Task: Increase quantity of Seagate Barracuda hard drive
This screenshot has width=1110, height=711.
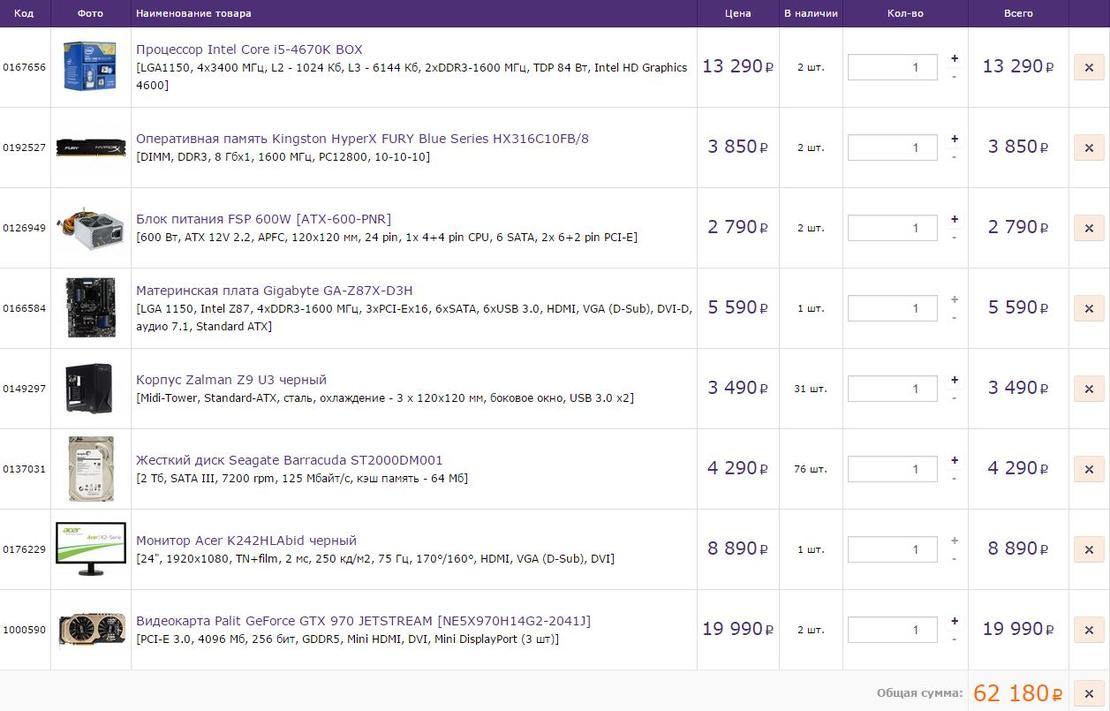Action: (x=954, y=460)
